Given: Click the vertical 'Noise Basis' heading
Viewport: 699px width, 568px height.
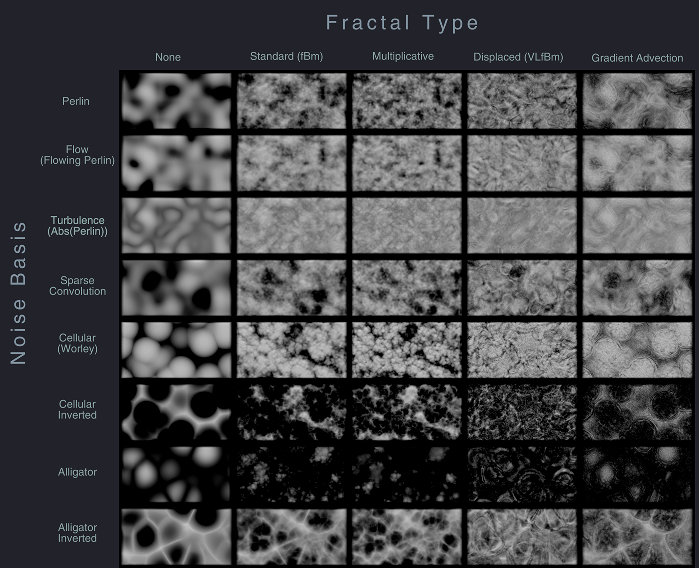Looking at the screenshot, I should 19,292.
